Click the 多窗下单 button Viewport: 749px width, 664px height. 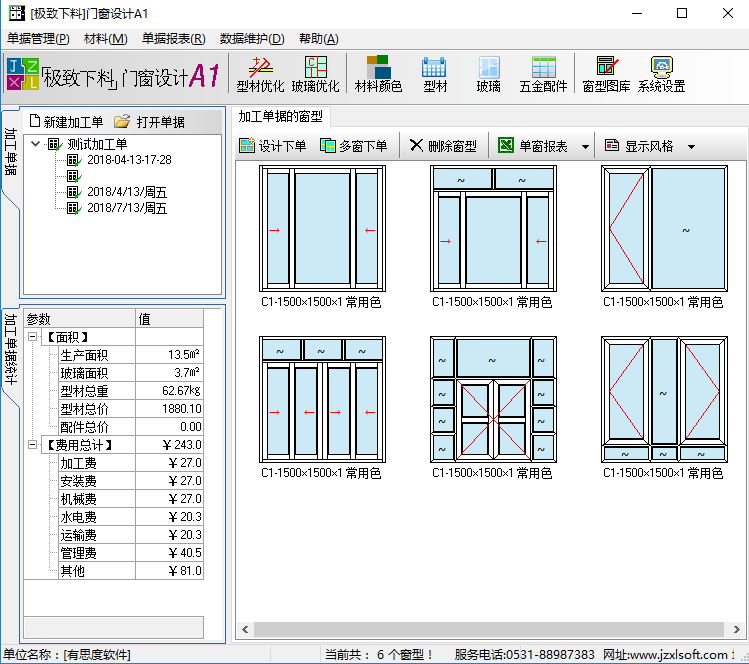pyautogui.click(x=354, y=146)
